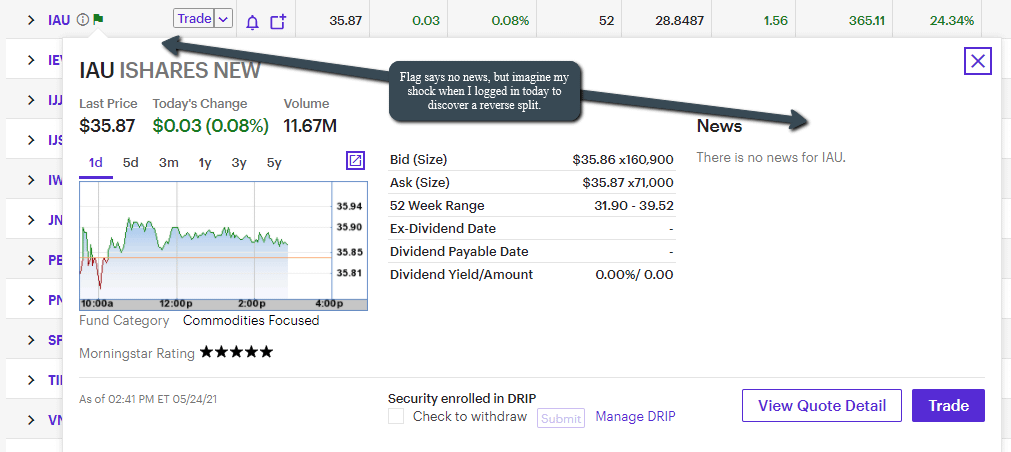Expand the price chart to full view
Image resolution: width=1011 pixels, height=452 pixels.
pos(355,161)
